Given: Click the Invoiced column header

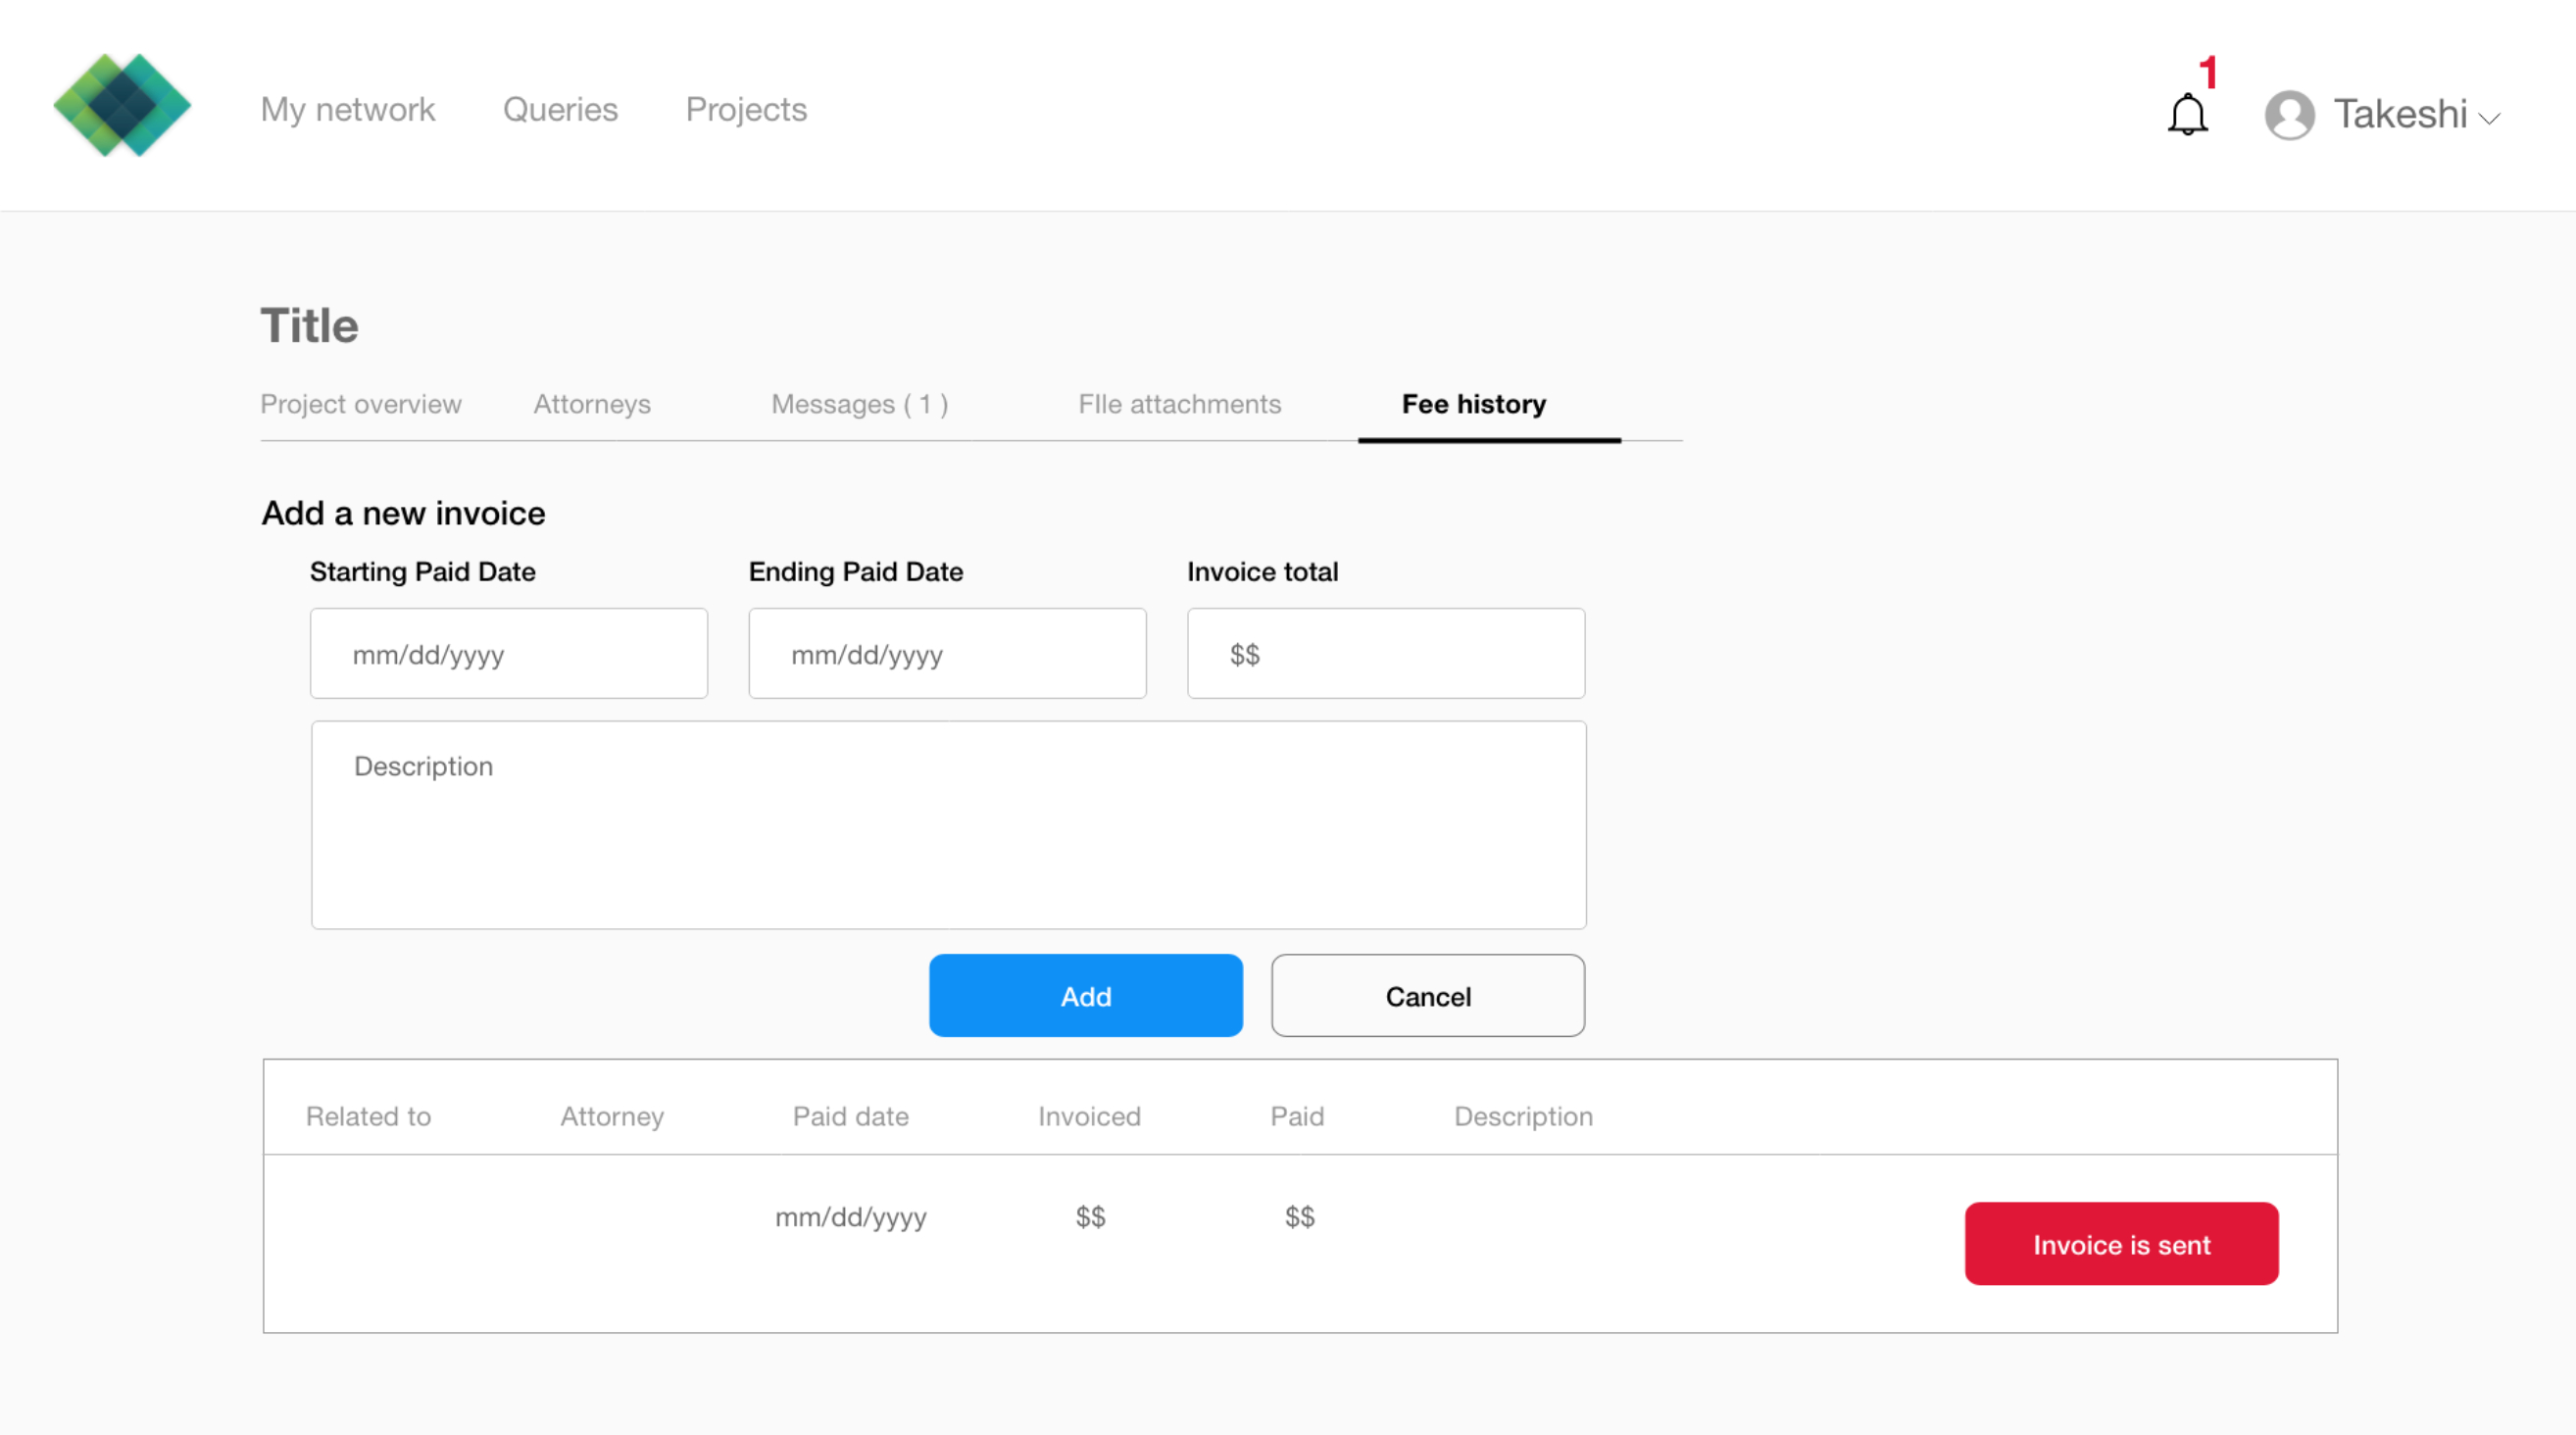Looking at the screenshot, I should 1089,1116.
